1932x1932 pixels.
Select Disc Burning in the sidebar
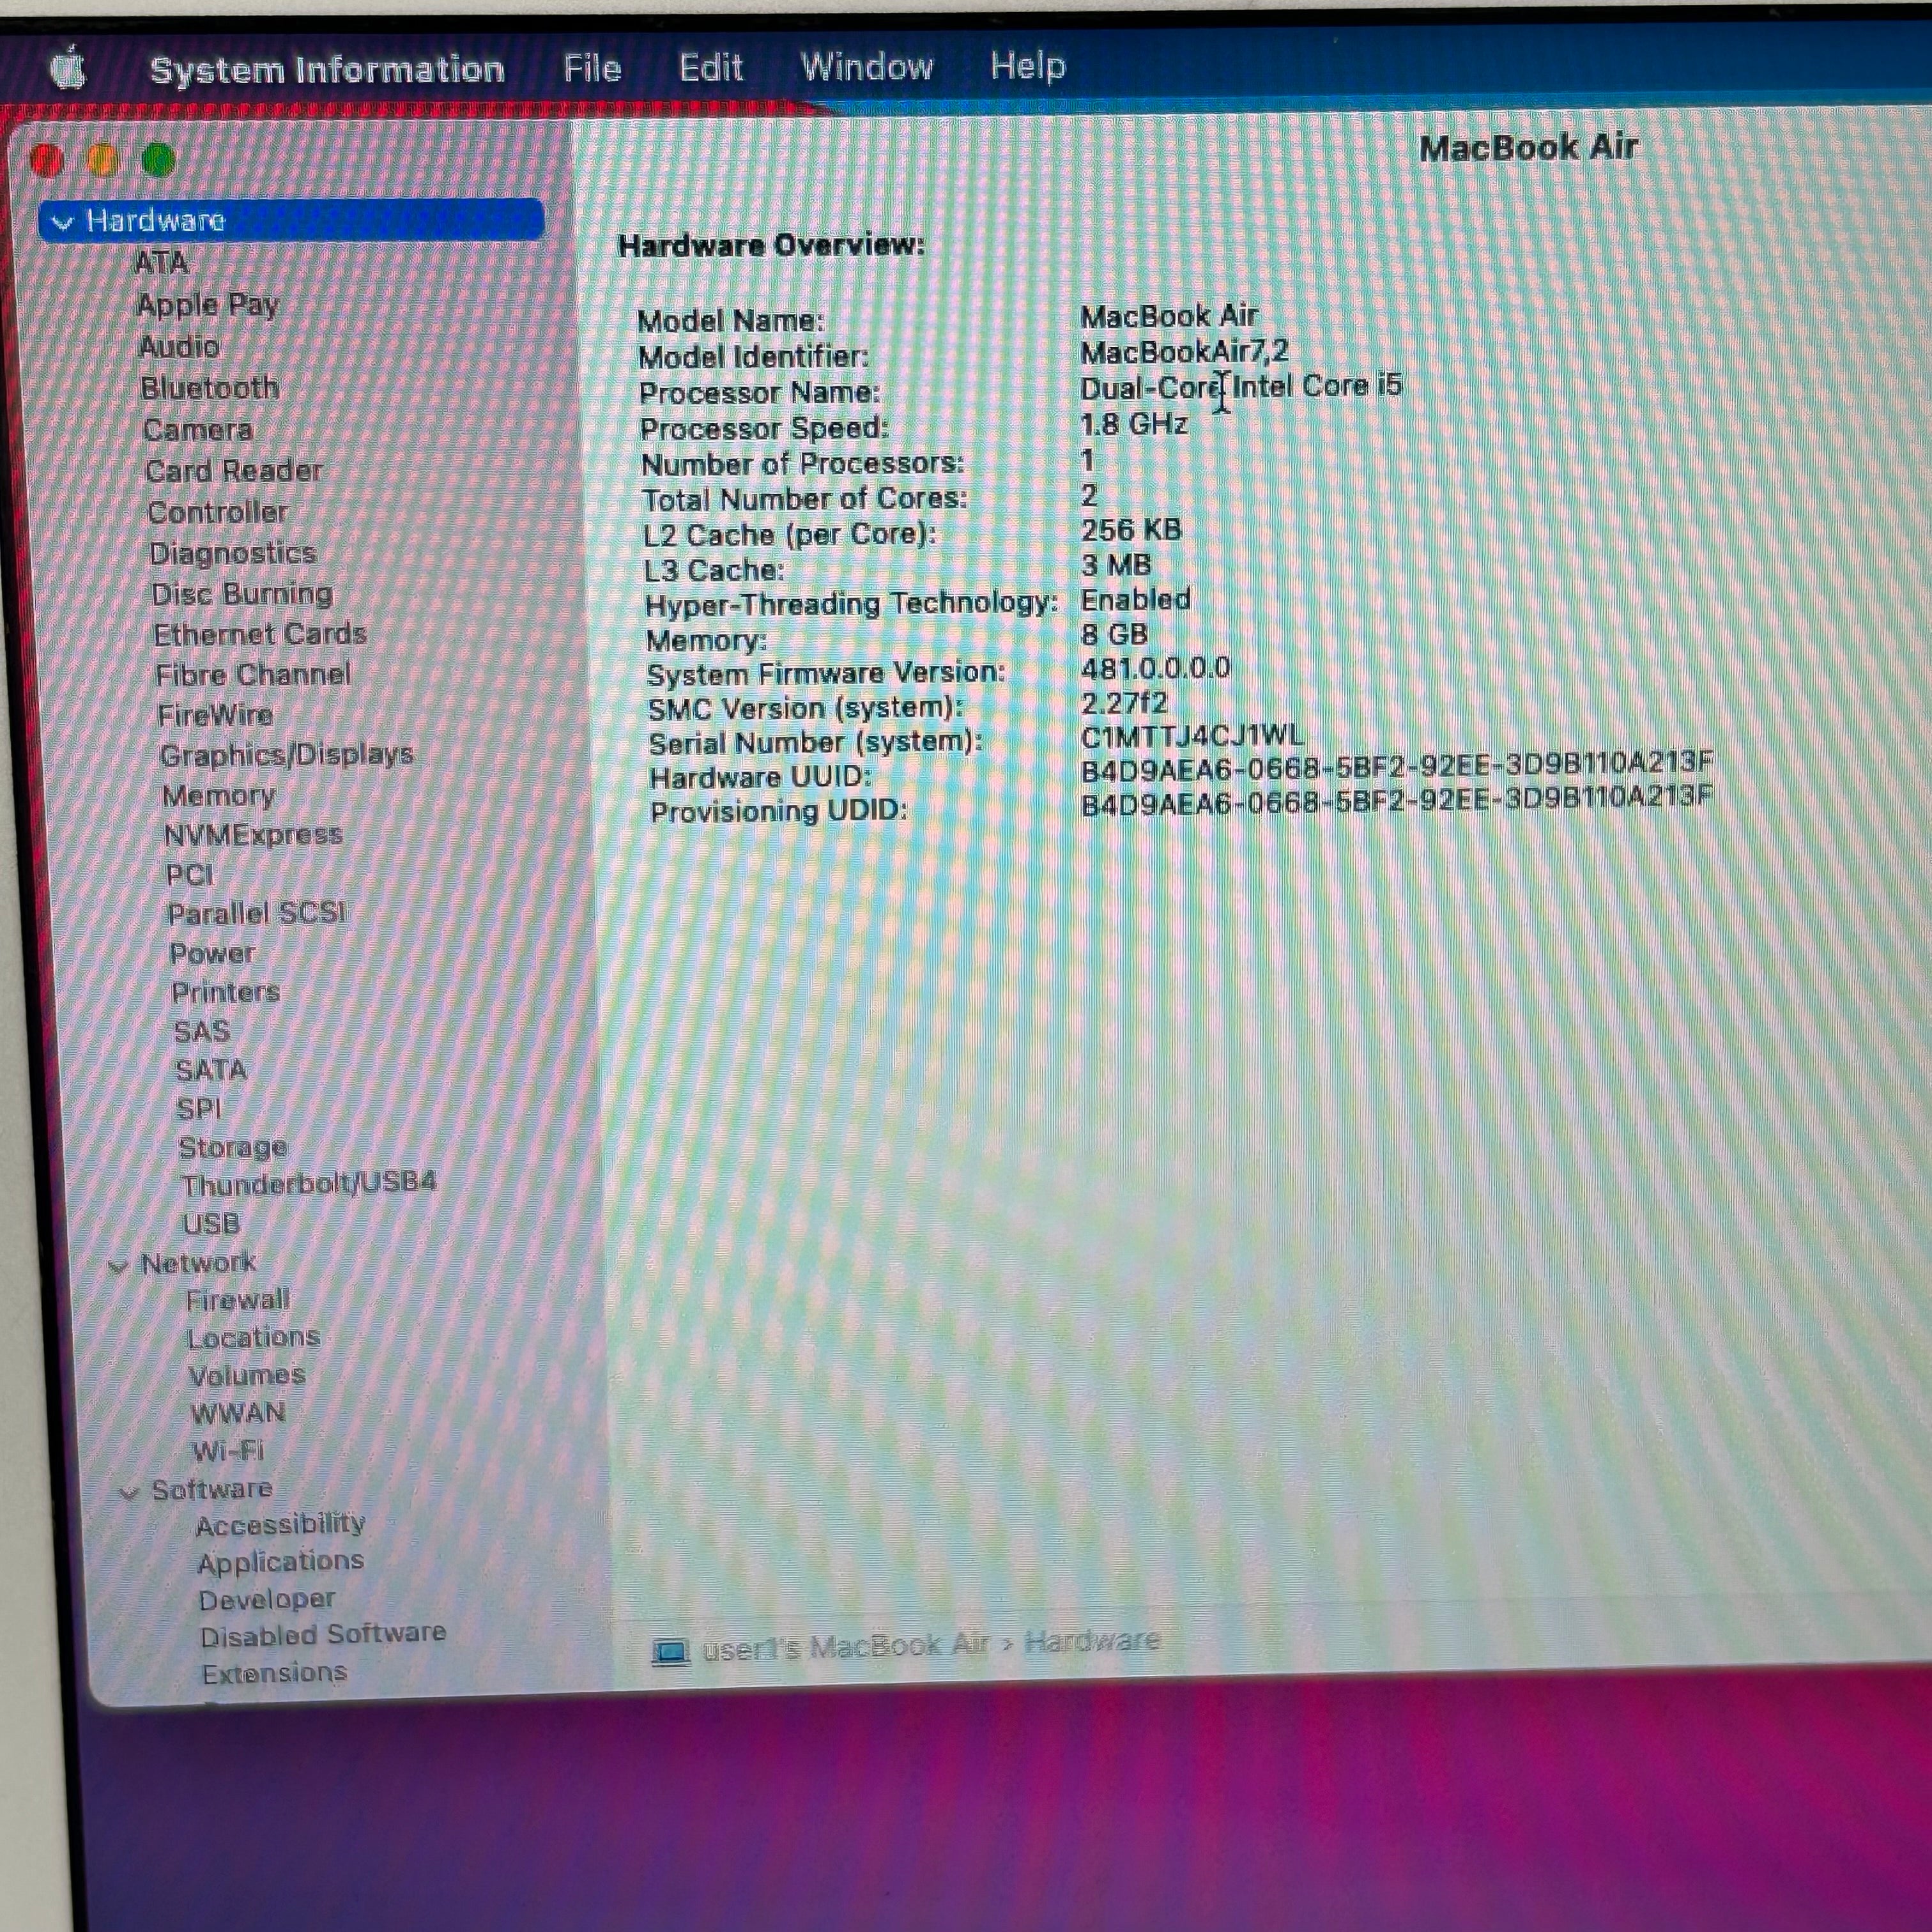coord(242,594)
